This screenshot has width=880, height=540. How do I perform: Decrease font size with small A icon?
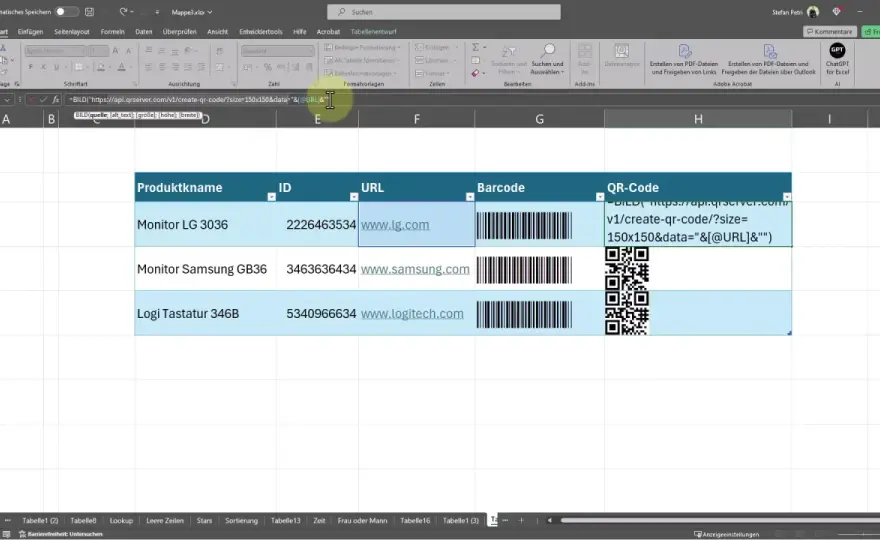click(128, 51)
